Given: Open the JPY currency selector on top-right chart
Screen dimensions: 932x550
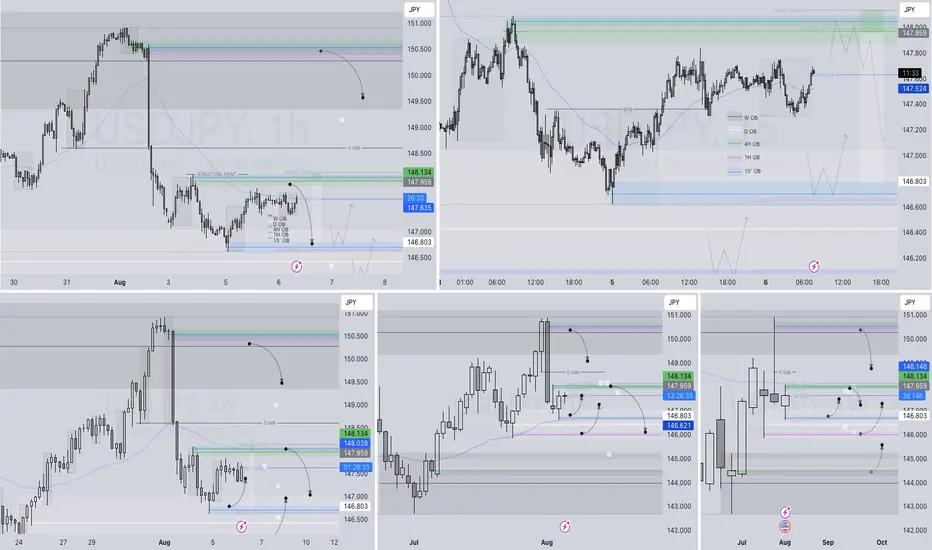Looking at the screenshot, I should (x=914, y=10).
